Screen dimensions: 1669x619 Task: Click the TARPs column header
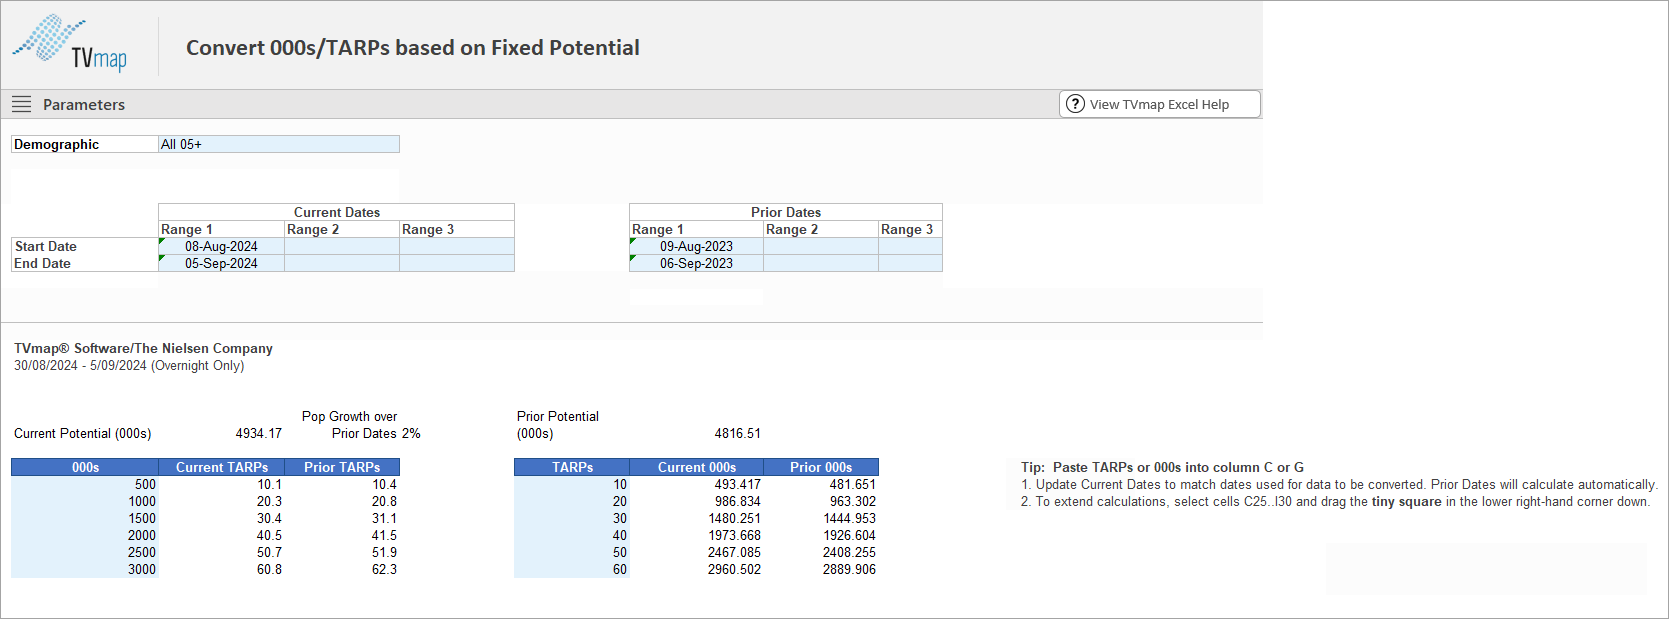pos(572,467)
